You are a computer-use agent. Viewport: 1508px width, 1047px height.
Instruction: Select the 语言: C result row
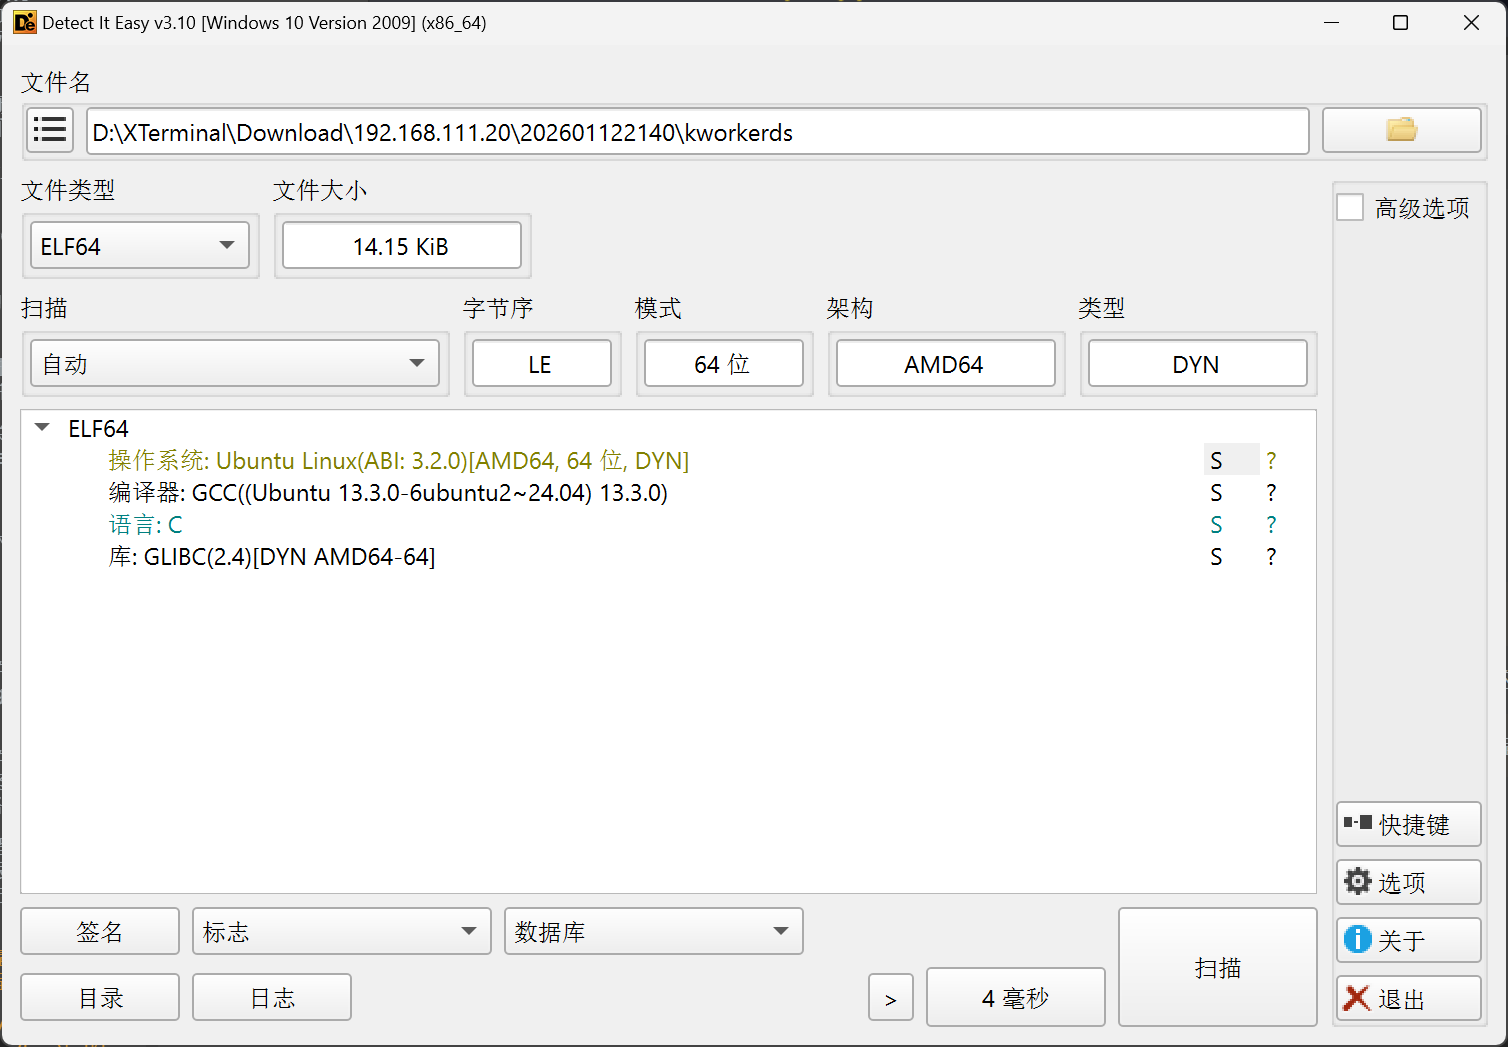click(145, 525)
